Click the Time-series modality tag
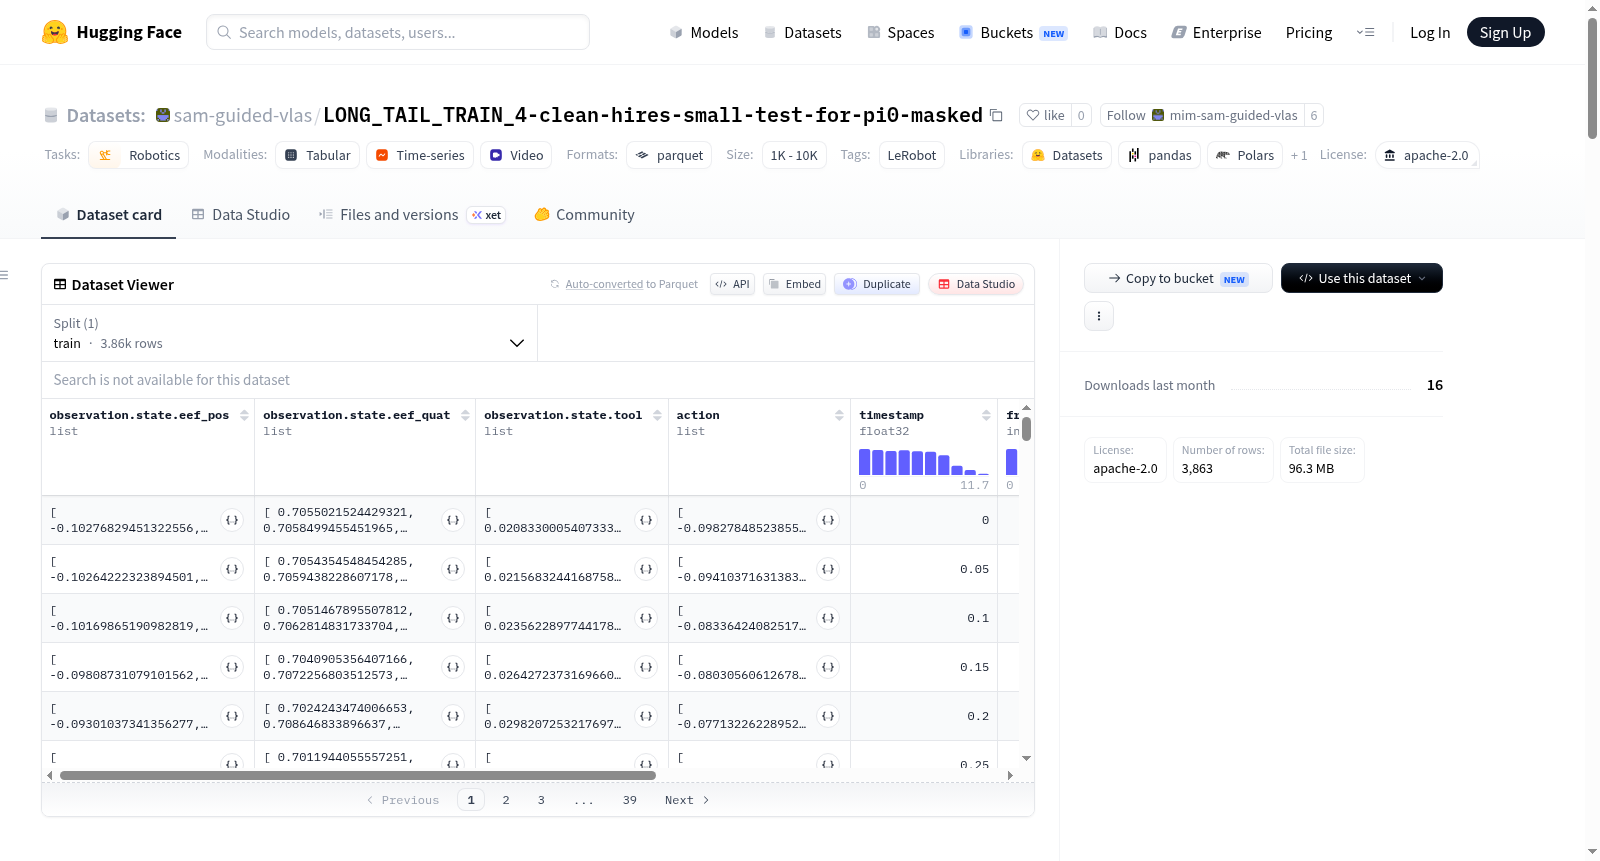The width and height of the screenshot is (1600, 861). click(x=420, y=155)
